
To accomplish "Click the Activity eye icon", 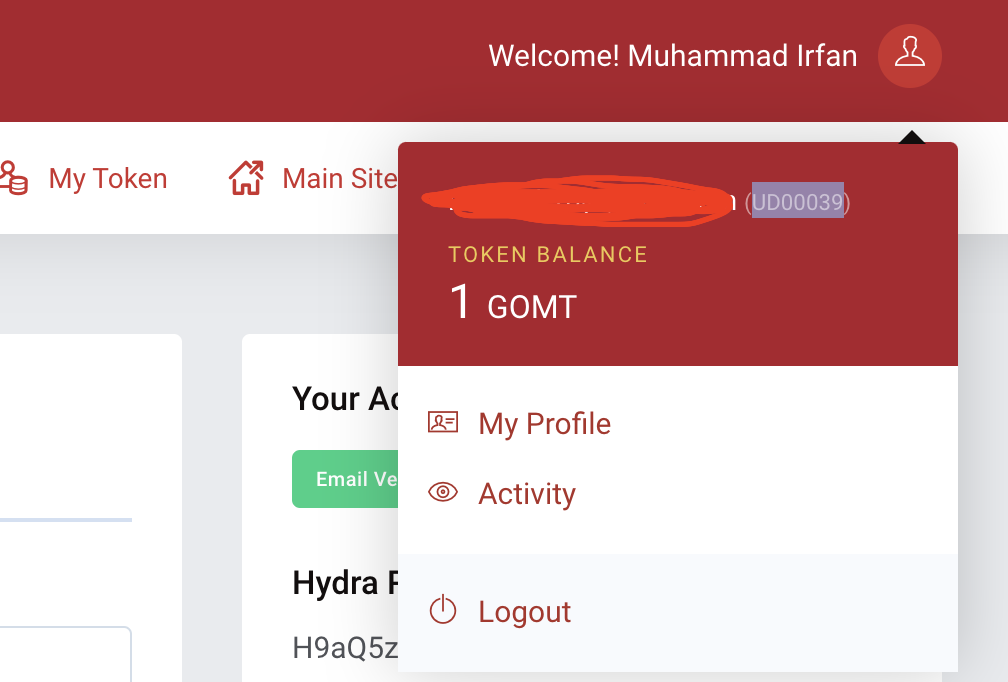I will 442,492.
